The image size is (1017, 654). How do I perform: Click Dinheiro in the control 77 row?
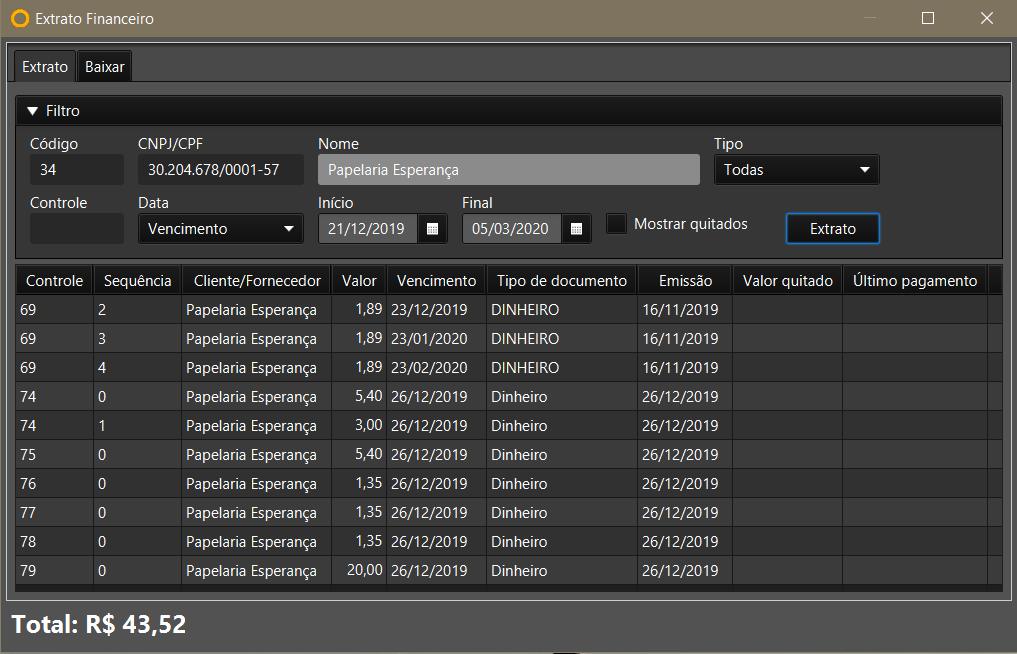point(519,513)
